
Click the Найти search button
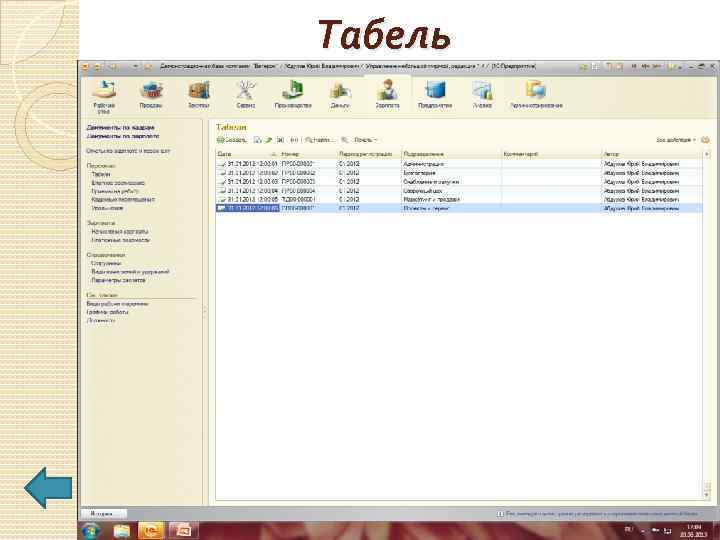320,140
